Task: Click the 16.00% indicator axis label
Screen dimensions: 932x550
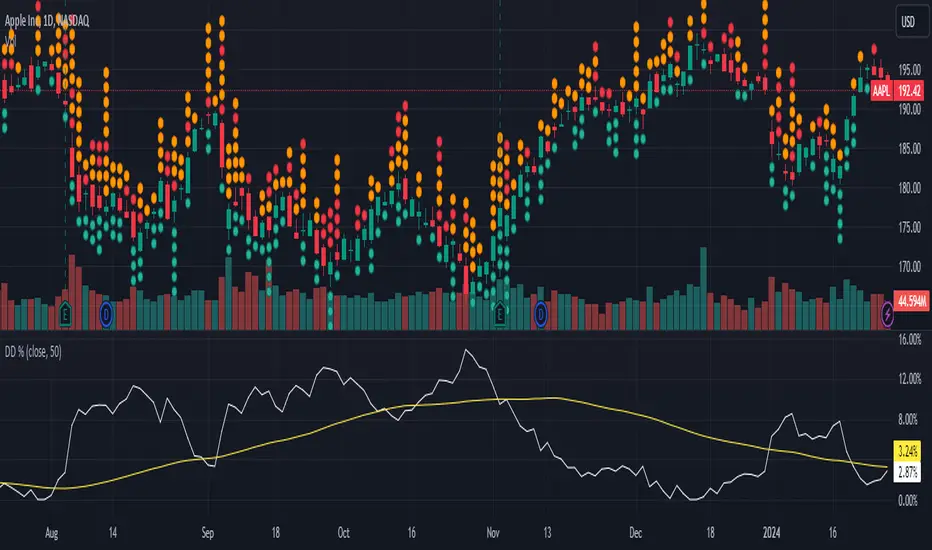Action: click(909, 340)
